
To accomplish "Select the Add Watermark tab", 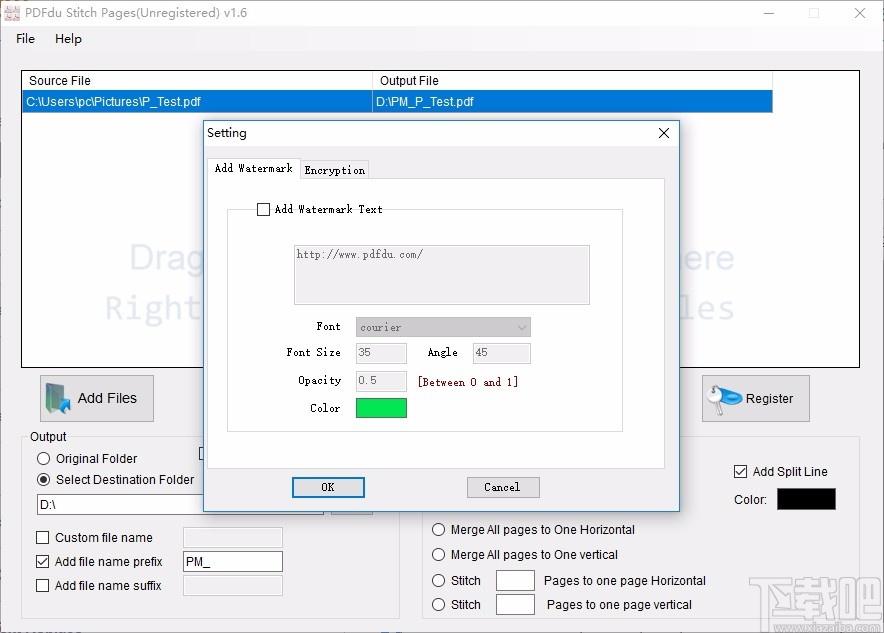I will [x=254, y=168].
